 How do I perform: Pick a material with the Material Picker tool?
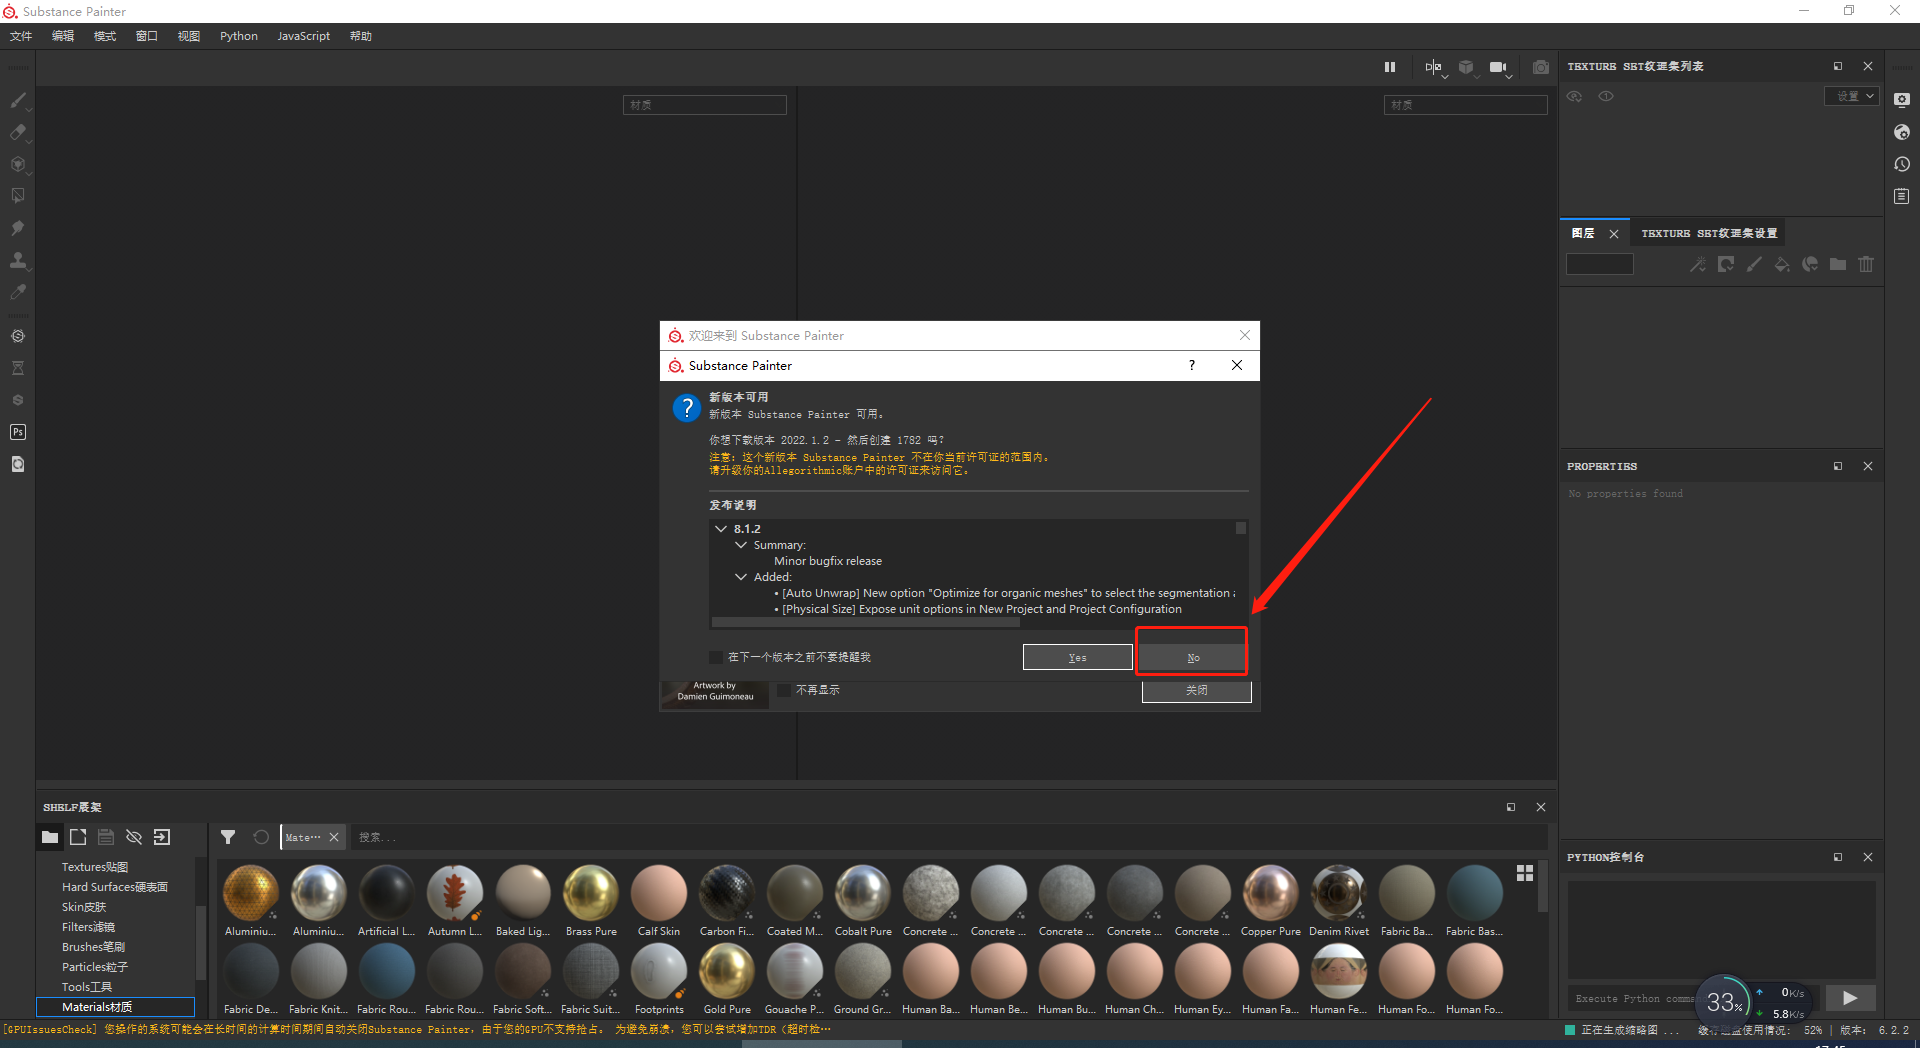(x=17, y=291)
